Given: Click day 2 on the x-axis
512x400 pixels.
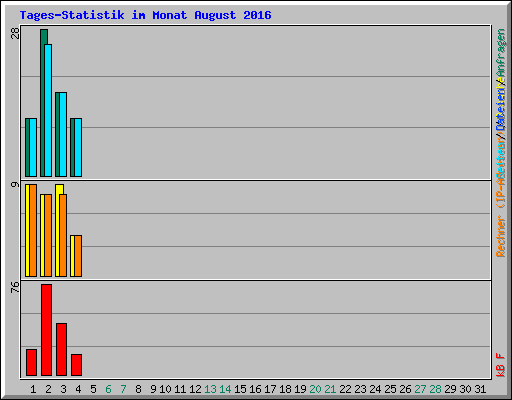Looking at the screenshot, I should (48, 389).
